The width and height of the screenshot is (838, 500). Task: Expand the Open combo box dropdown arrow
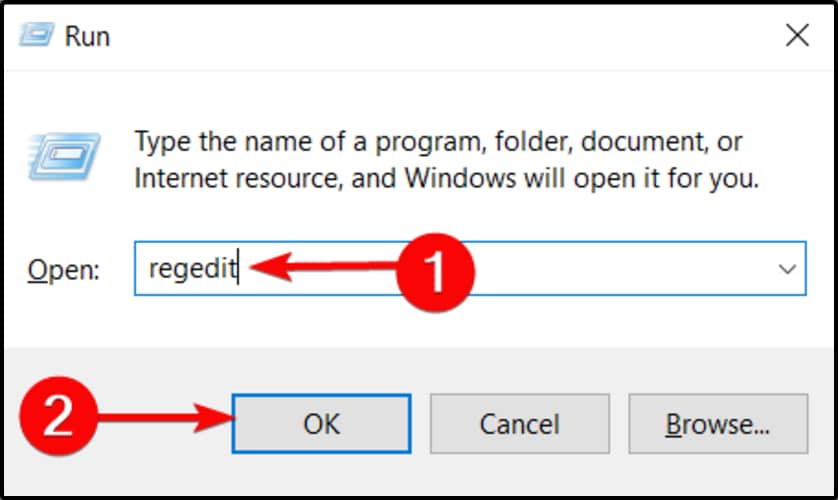point(787,269)
